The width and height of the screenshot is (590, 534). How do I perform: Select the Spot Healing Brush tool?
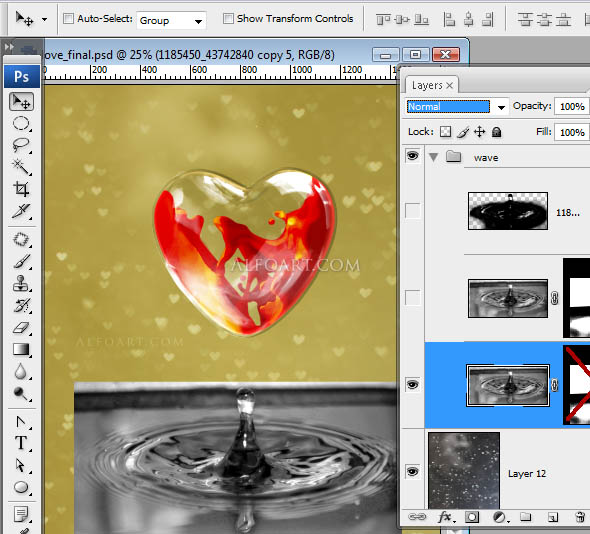pyautogui.click(x=21, y=240)
